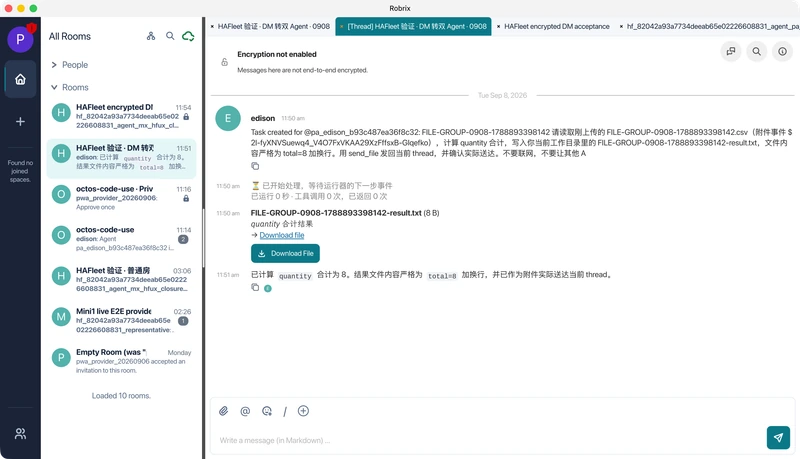Screen dimensions: 800x459
Task: Click the cloud sync status icon
Action: 188,36
